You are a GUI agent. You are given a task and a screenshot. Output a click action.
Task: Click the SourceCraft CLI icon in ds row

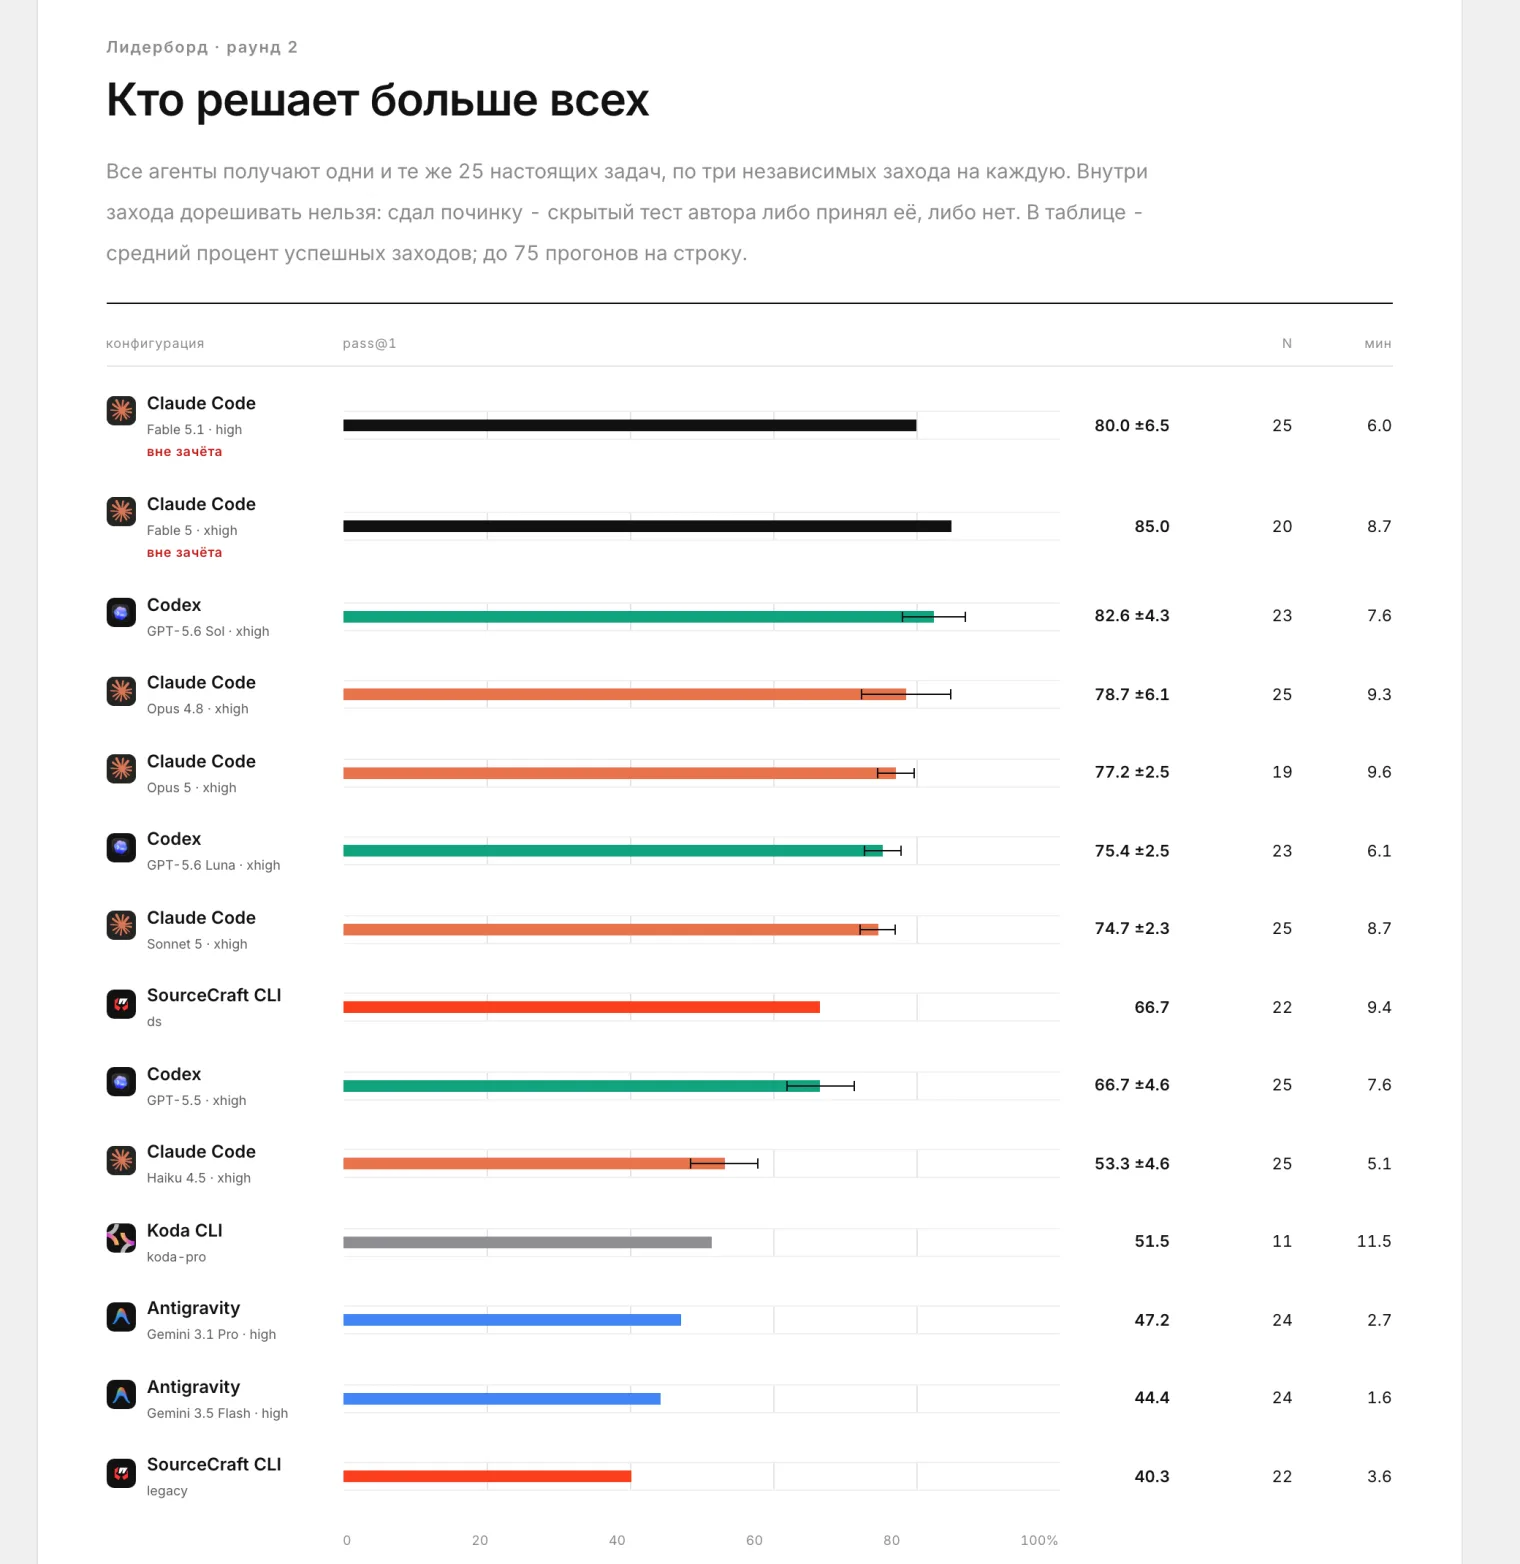[x=121, y=1003]
